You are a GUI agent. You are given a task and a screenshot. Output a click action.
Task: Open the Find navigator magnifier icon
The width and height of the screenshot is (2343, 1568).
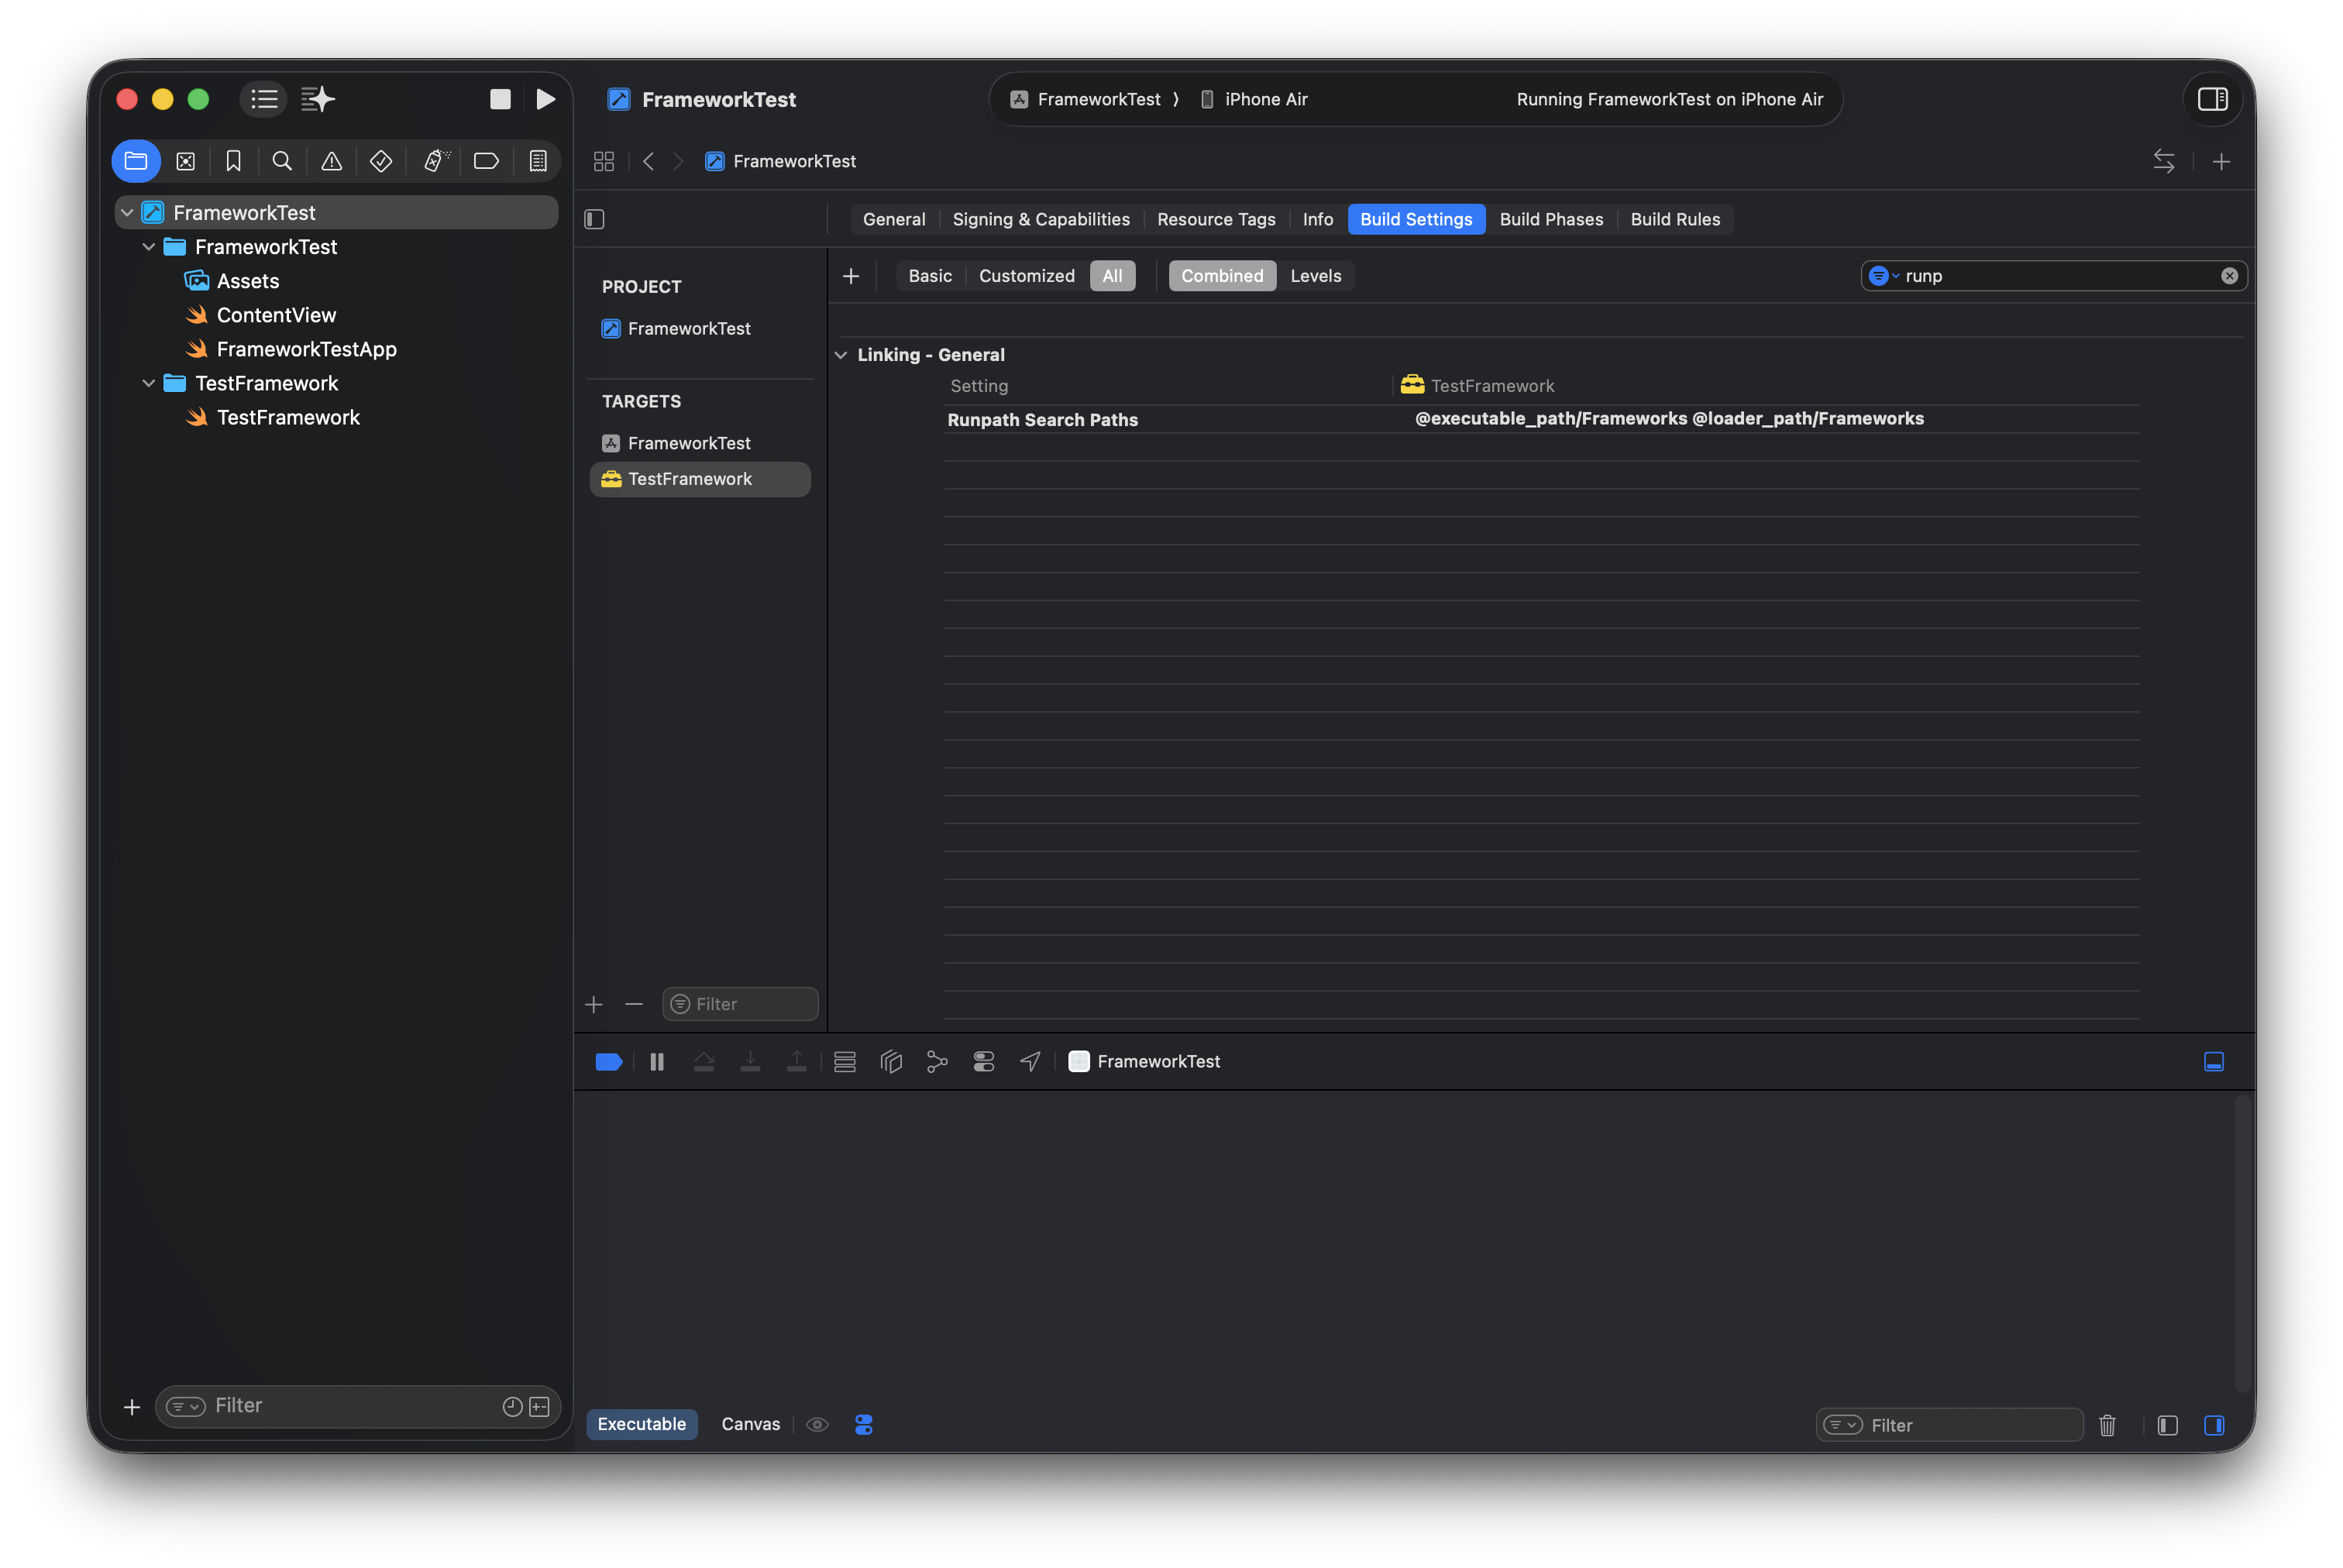pos(282,161)
